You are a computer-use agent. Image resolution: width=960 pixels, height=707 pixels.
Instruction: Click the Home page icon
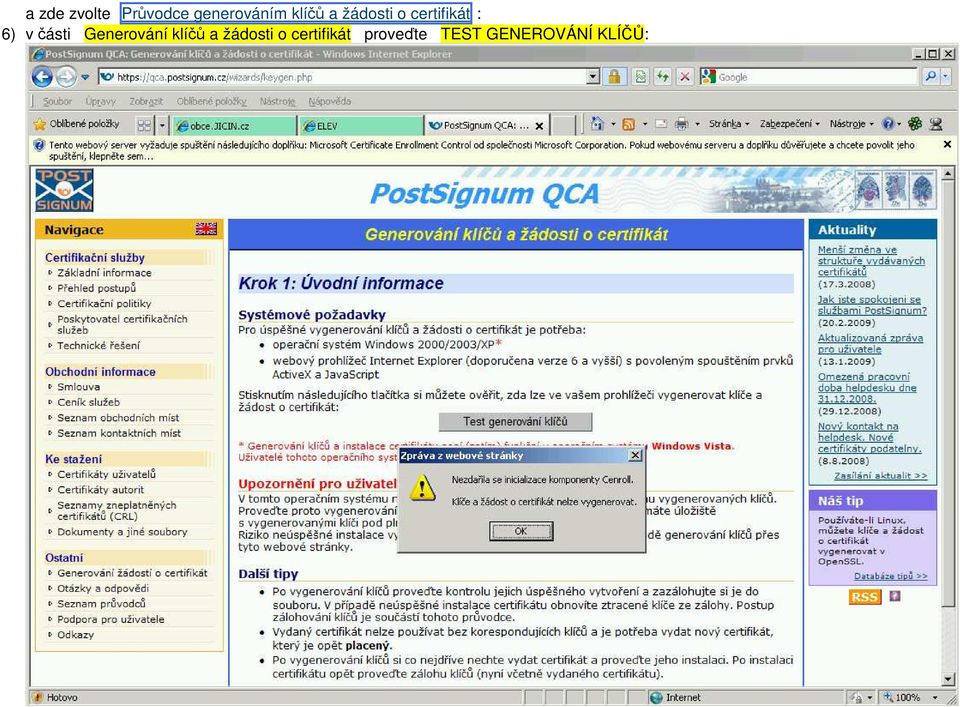(598, 124)
